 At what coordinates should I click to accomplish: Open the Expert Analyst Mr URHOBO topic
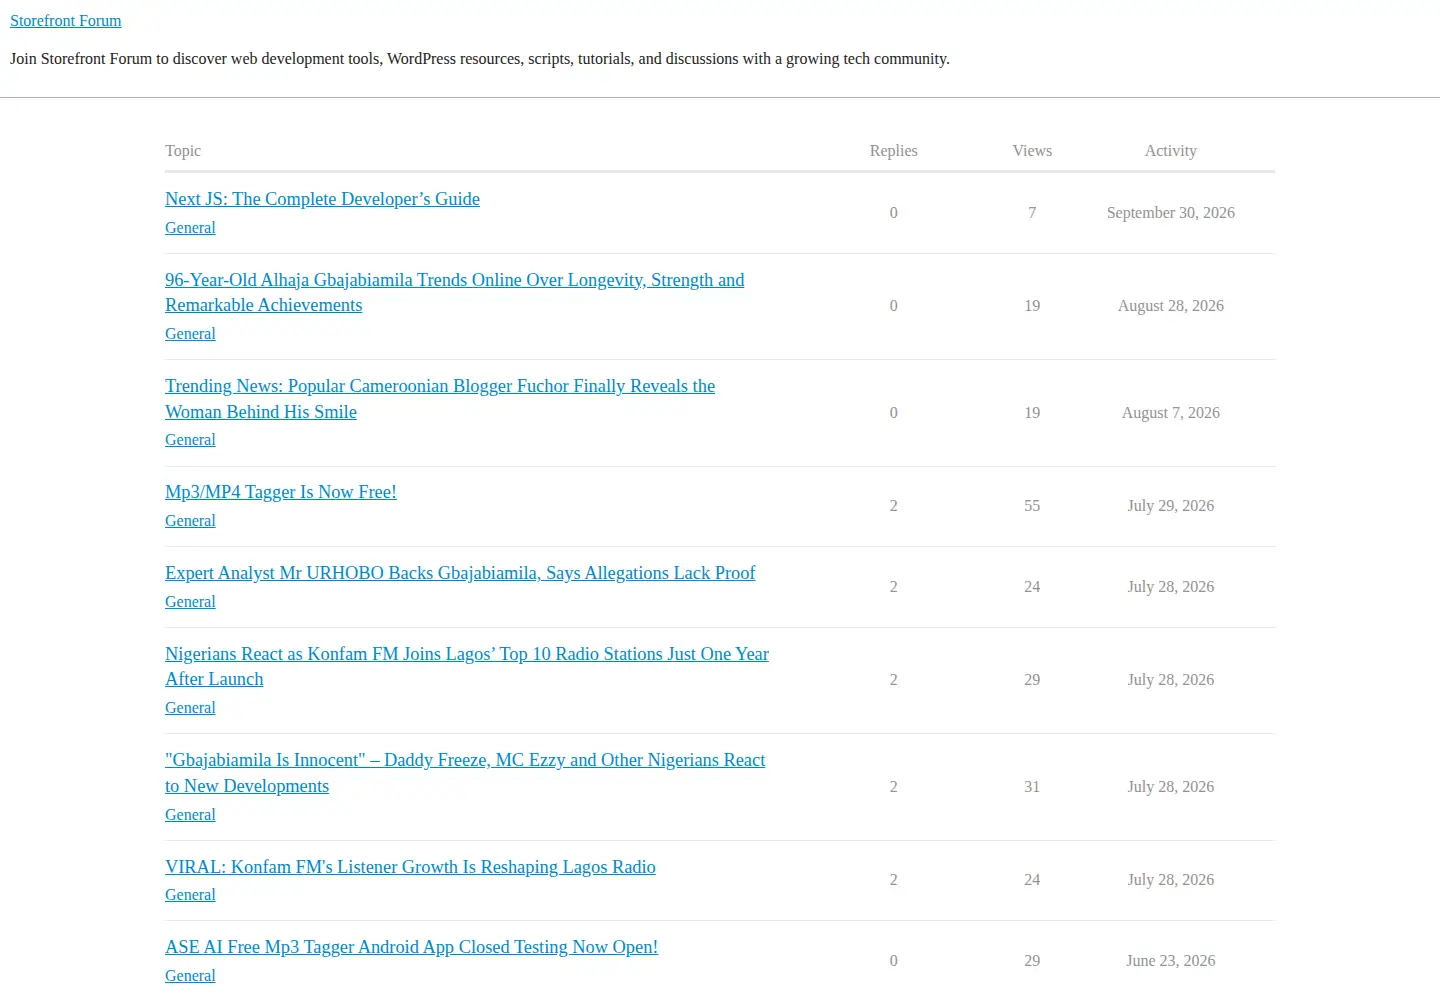[x=460, y=573]
